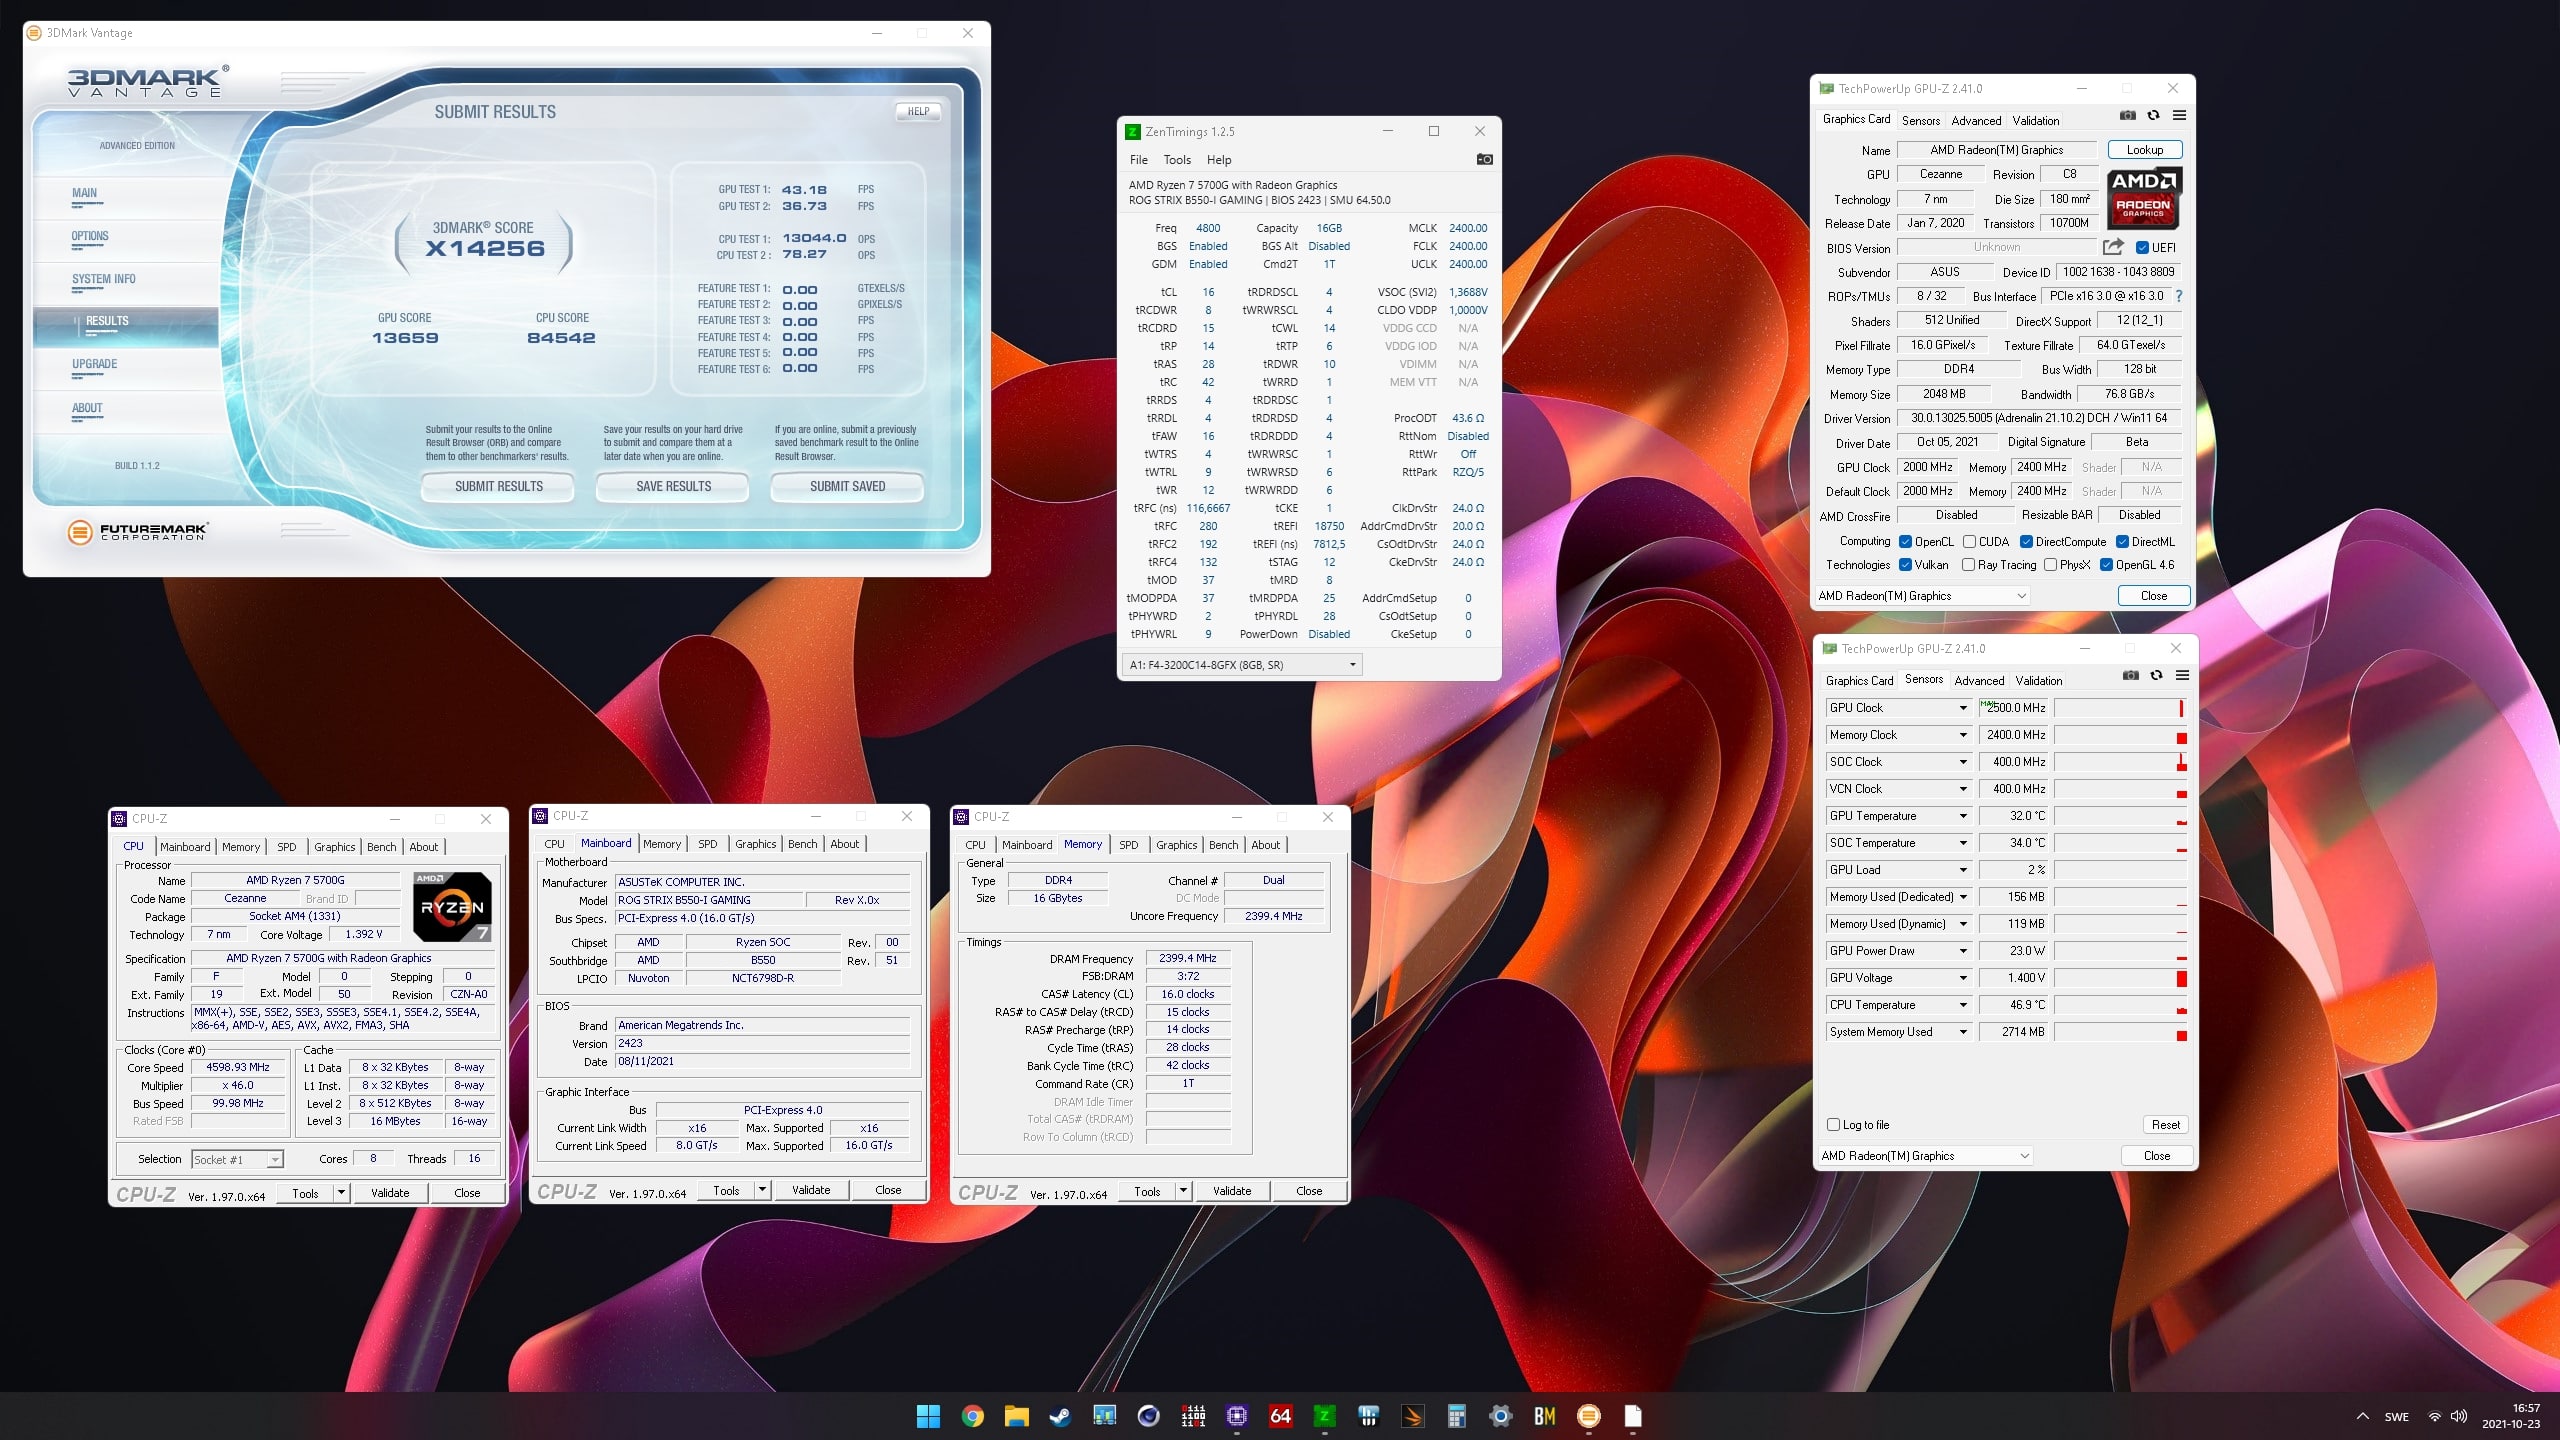Click the taskbar clock showing 16:57
2560x1440 pixels.
(x=2524, y=1408)
